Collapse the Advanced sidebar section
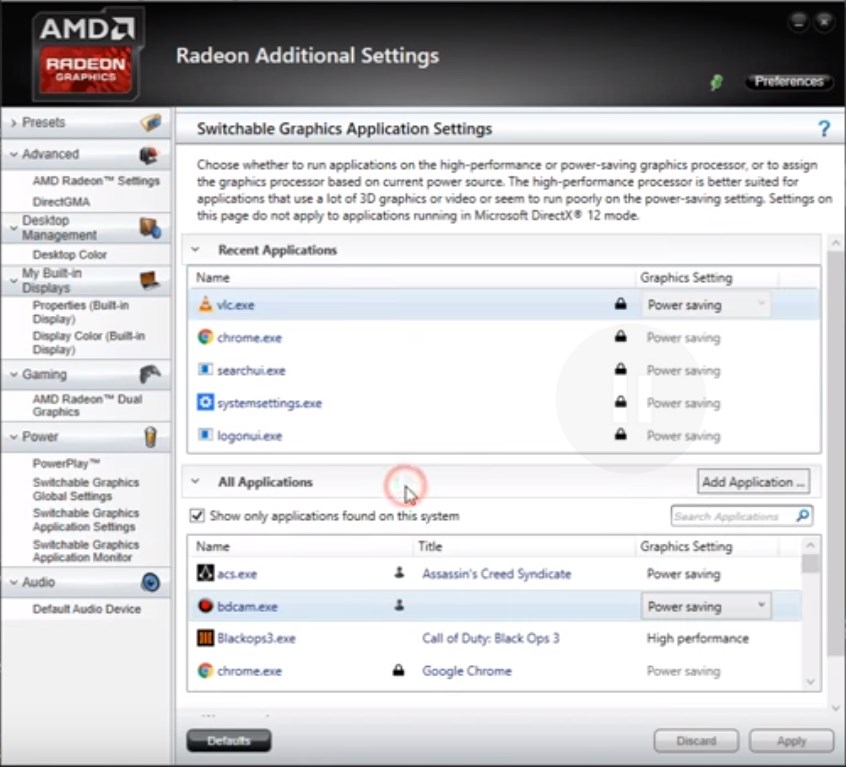This screenshot has width=846, height=767. pos(13,154)
